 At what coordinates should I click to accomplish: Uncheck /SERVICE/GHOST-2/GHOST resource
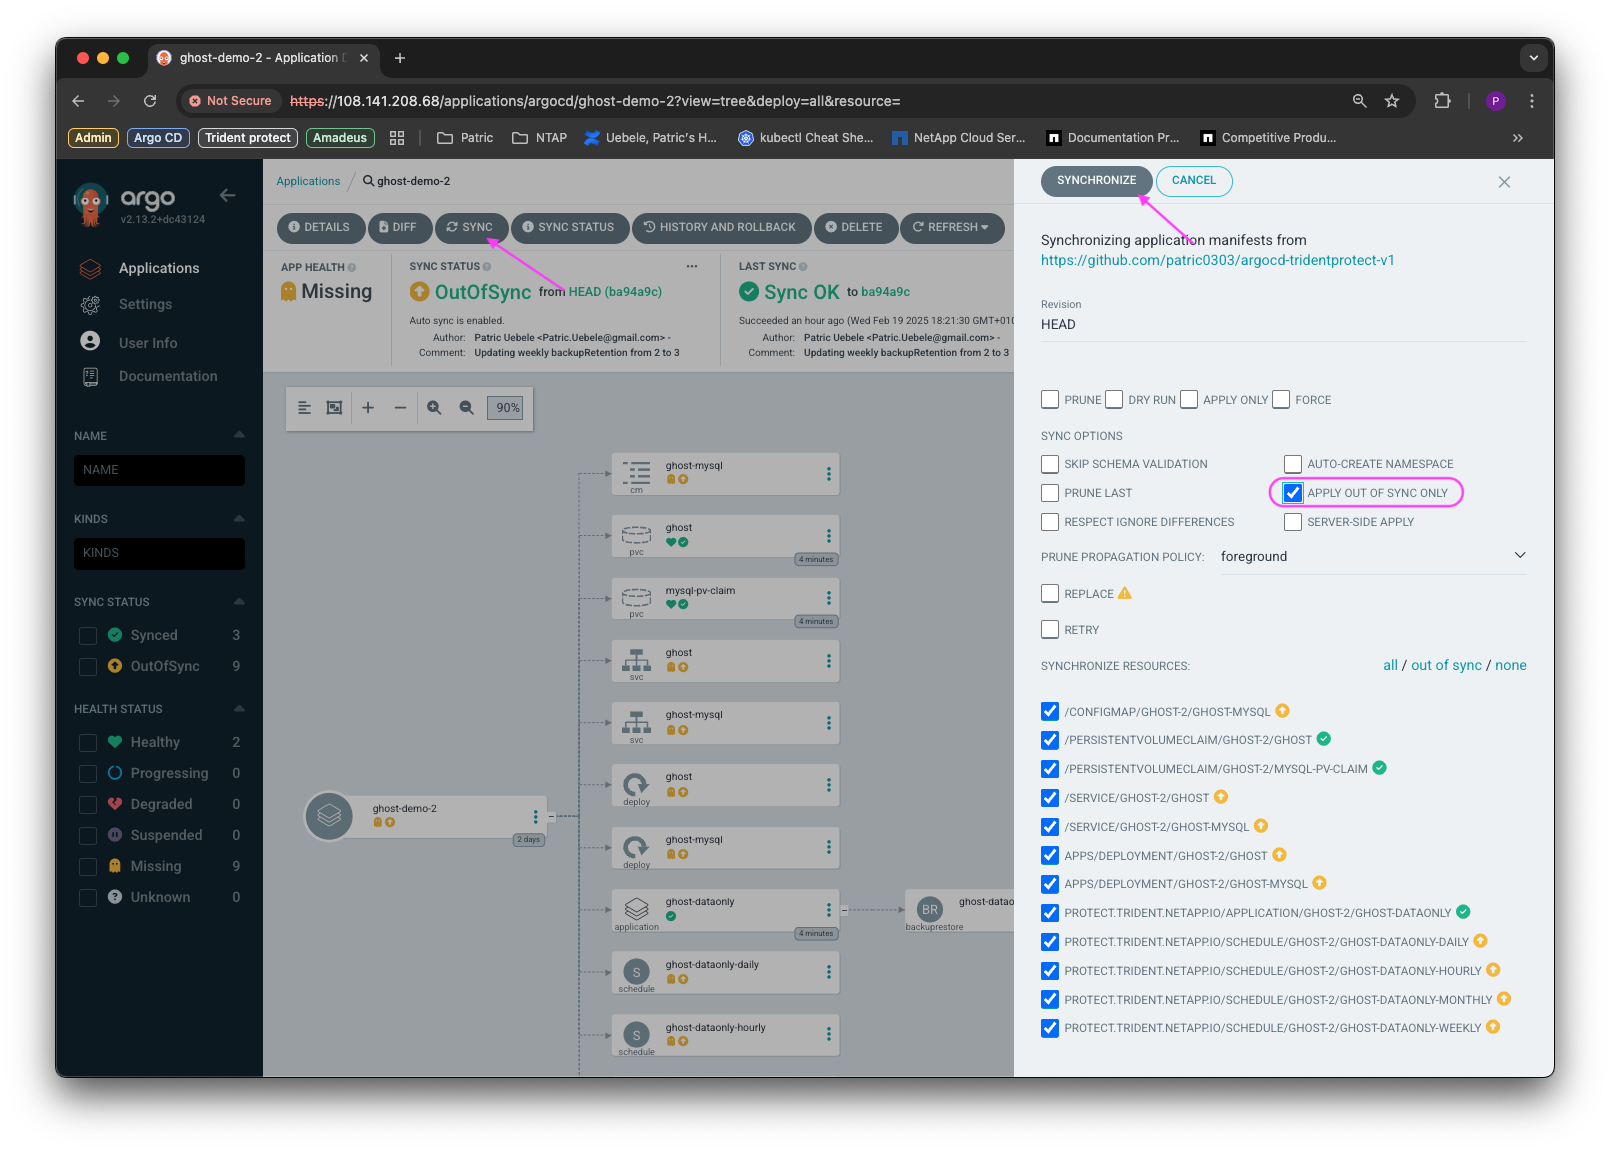(1050, 798)
